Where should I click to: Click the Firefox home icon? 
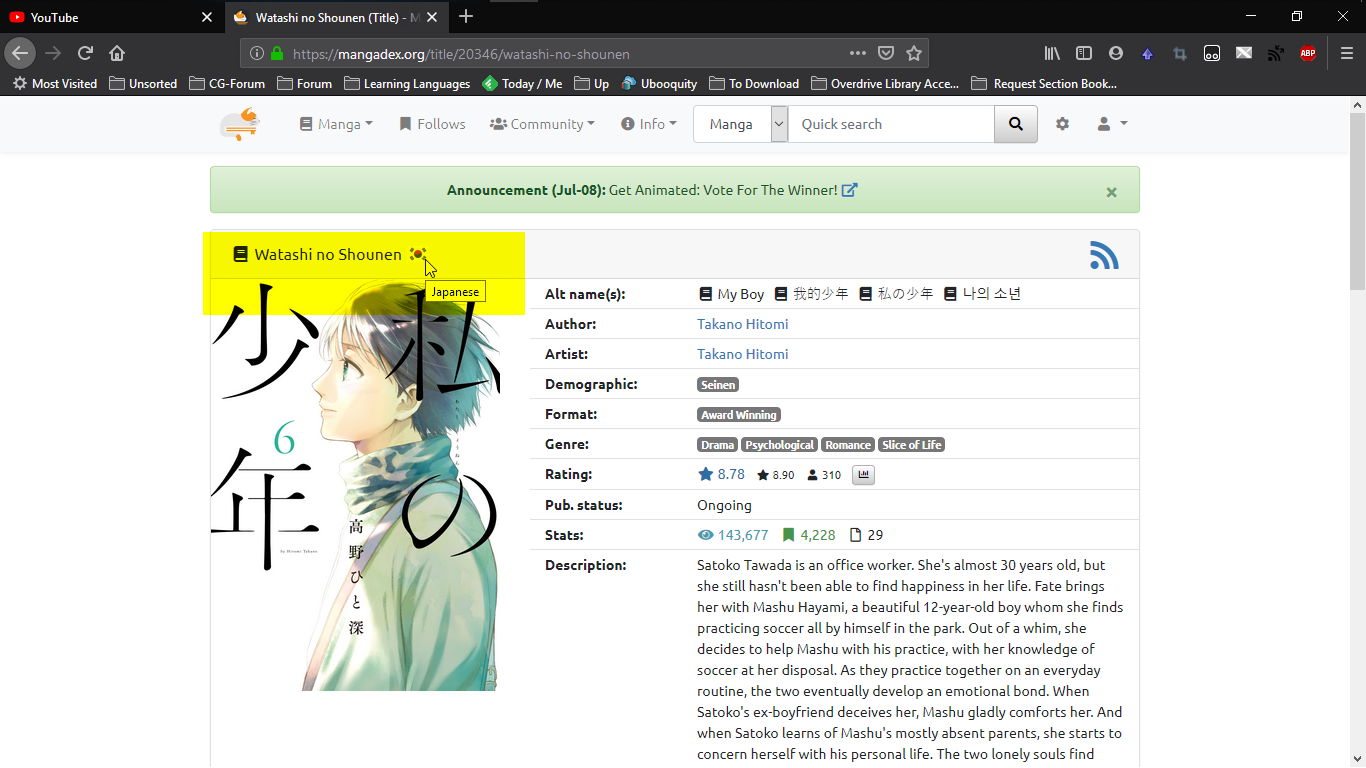[117, 54]
